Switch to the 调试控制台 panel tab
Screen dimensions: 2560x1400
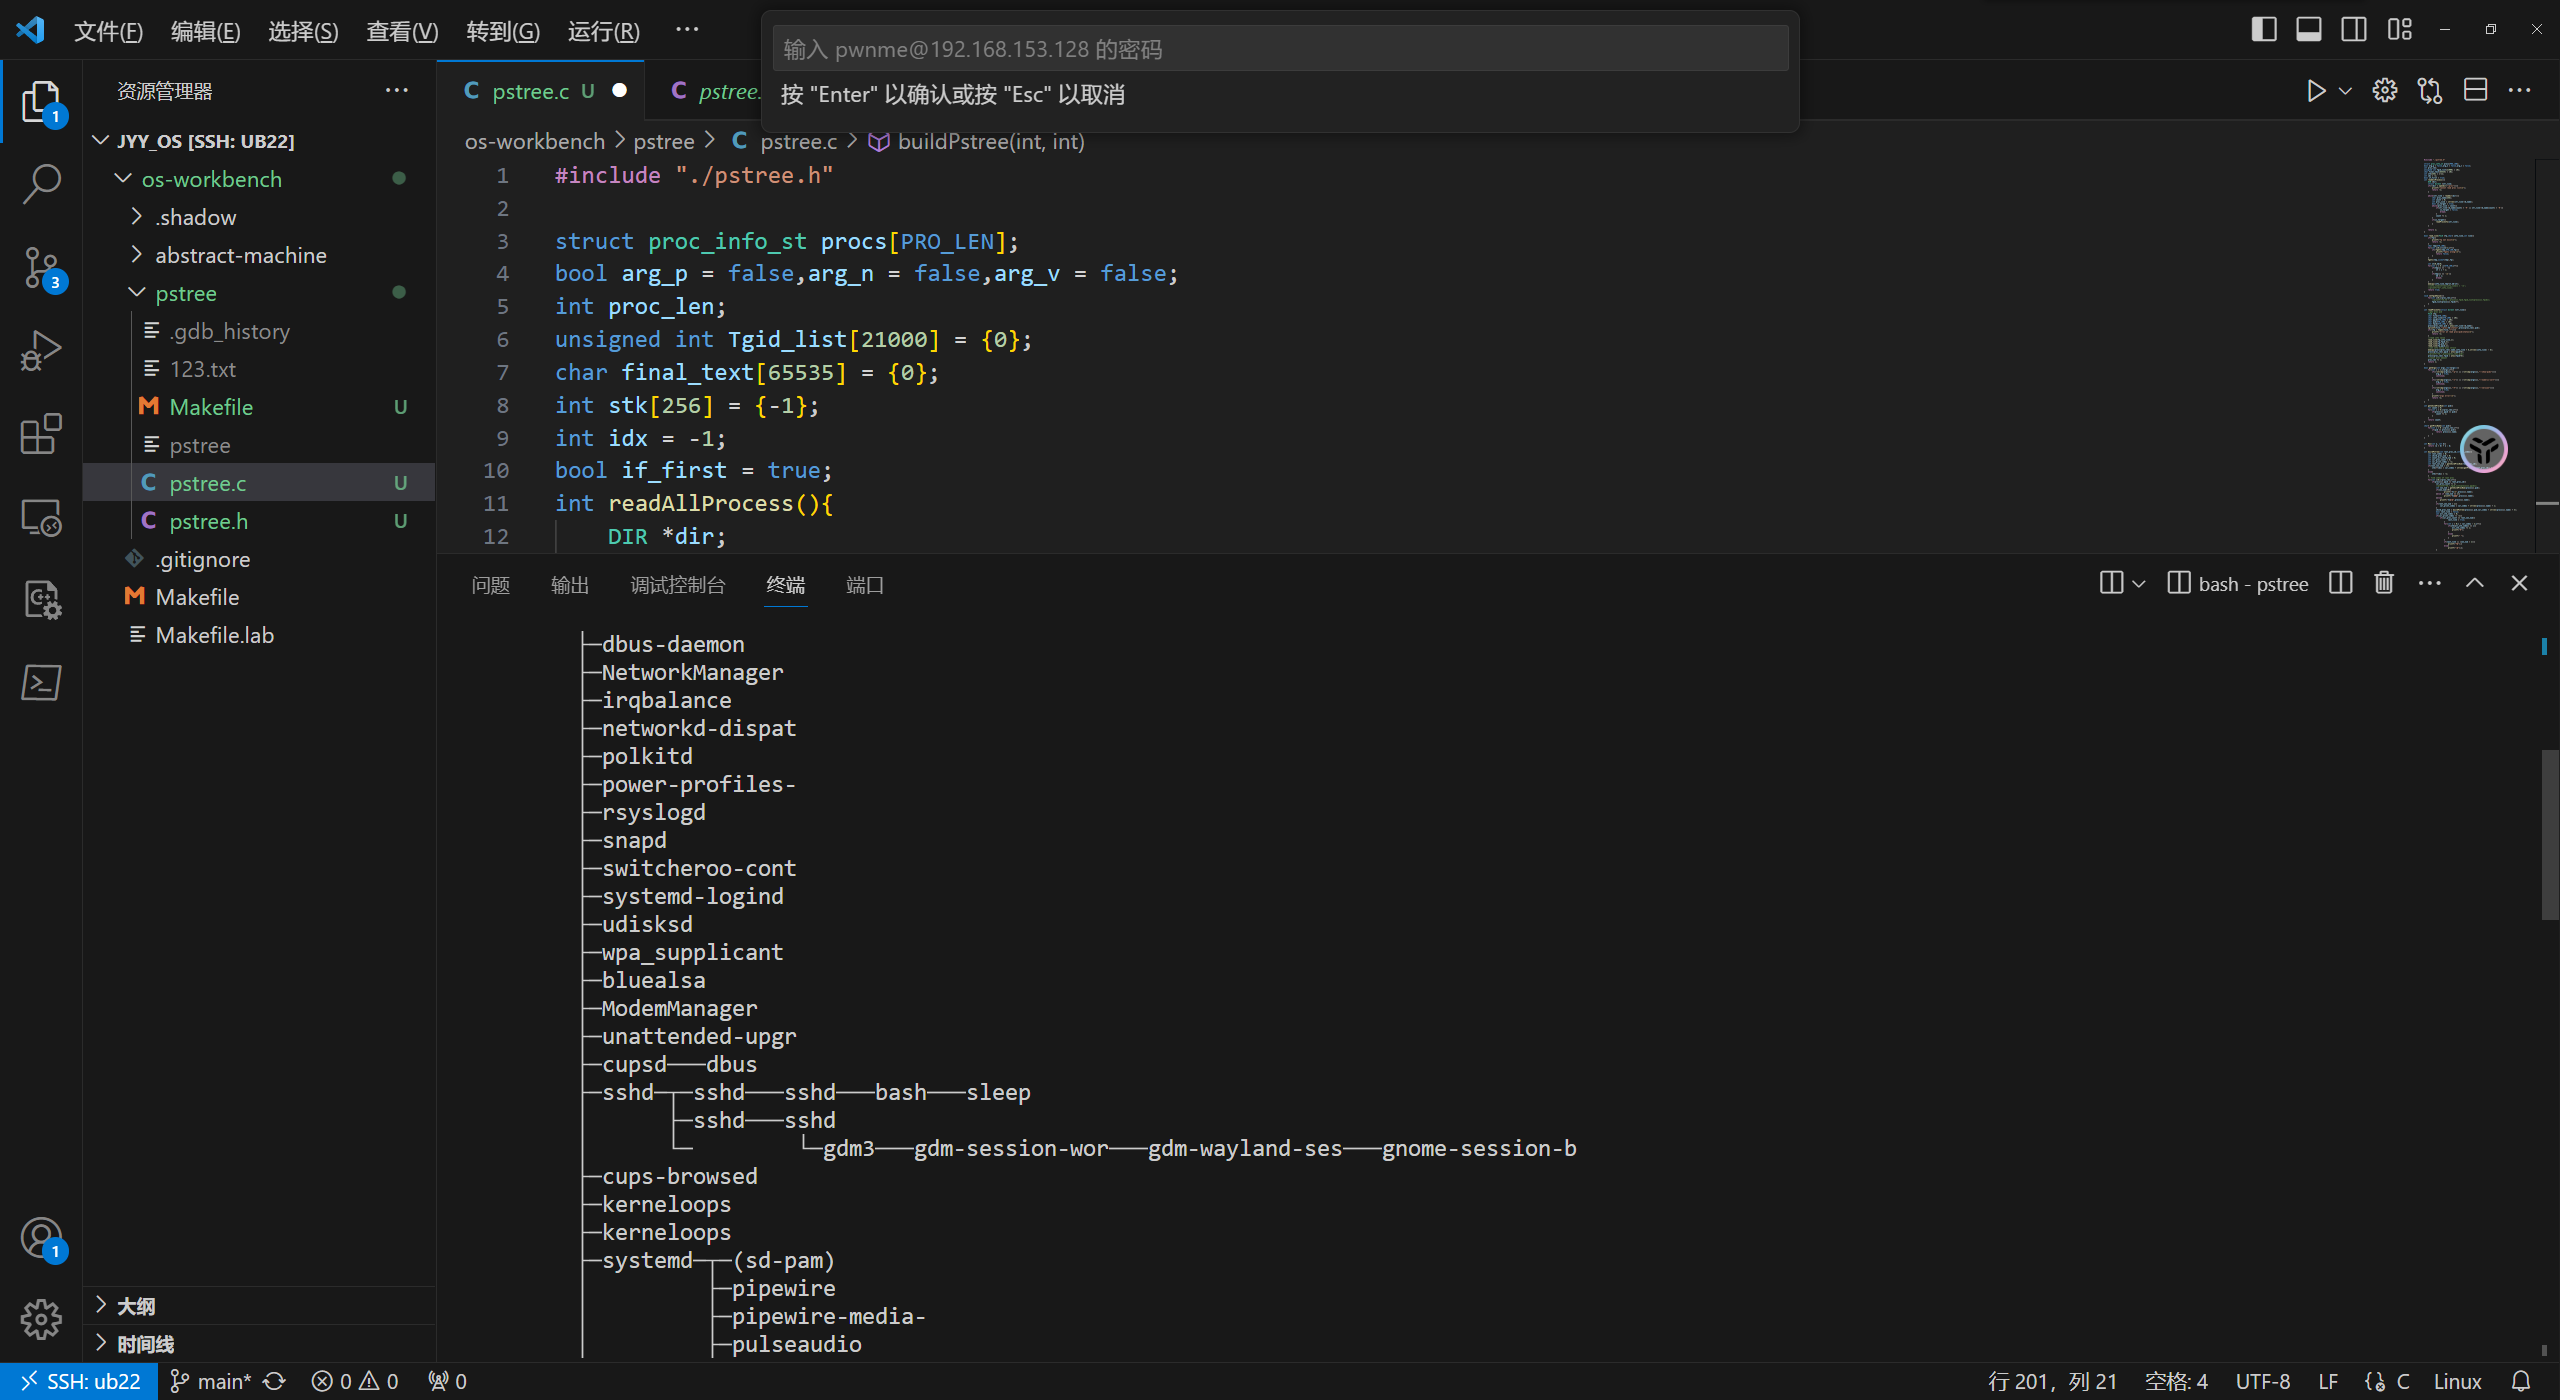(x=678, y=585)
